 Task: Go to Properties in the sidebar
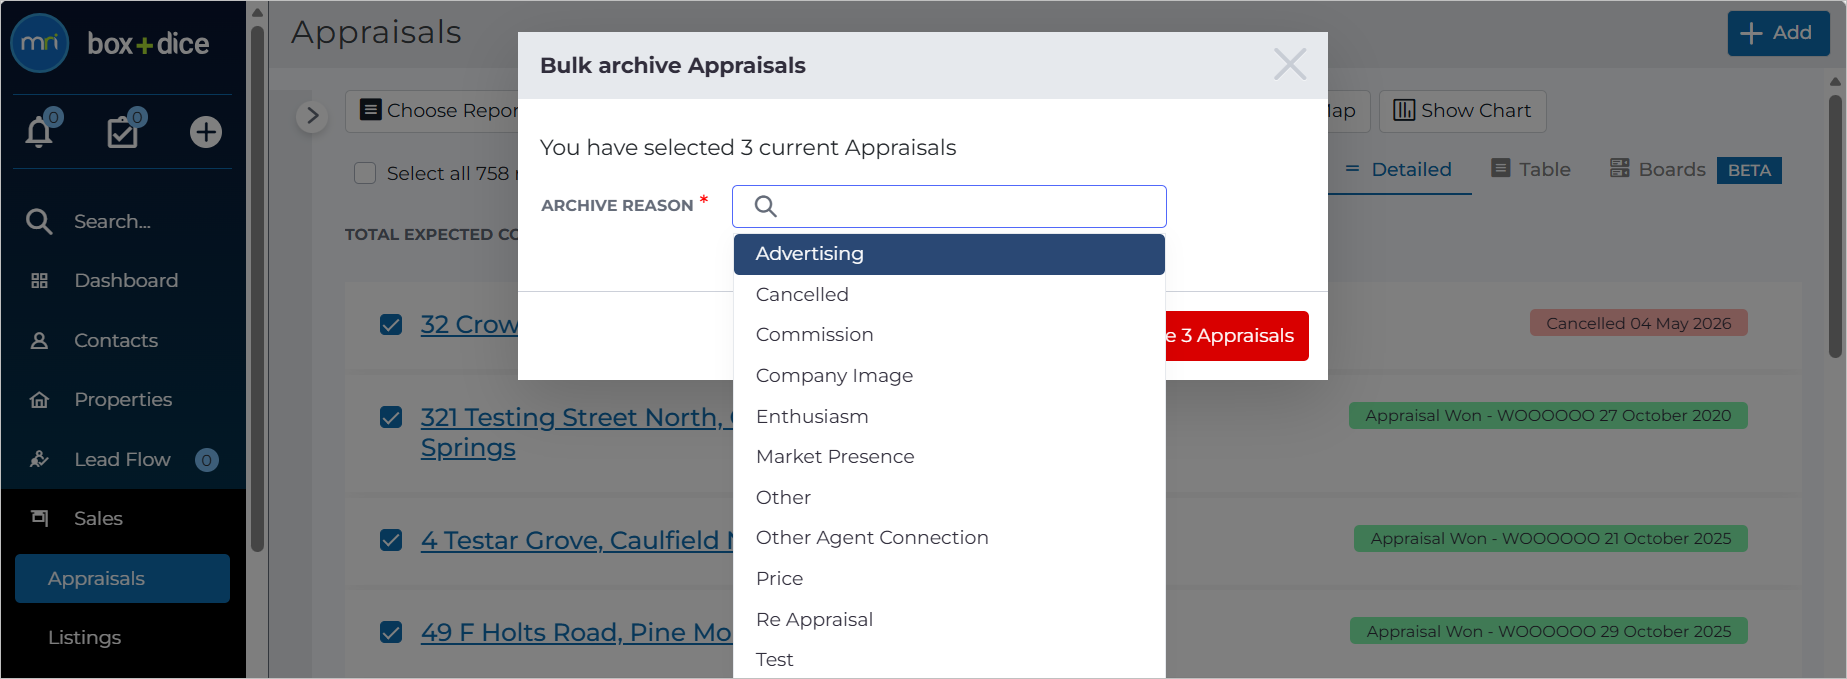click(123, 400)
